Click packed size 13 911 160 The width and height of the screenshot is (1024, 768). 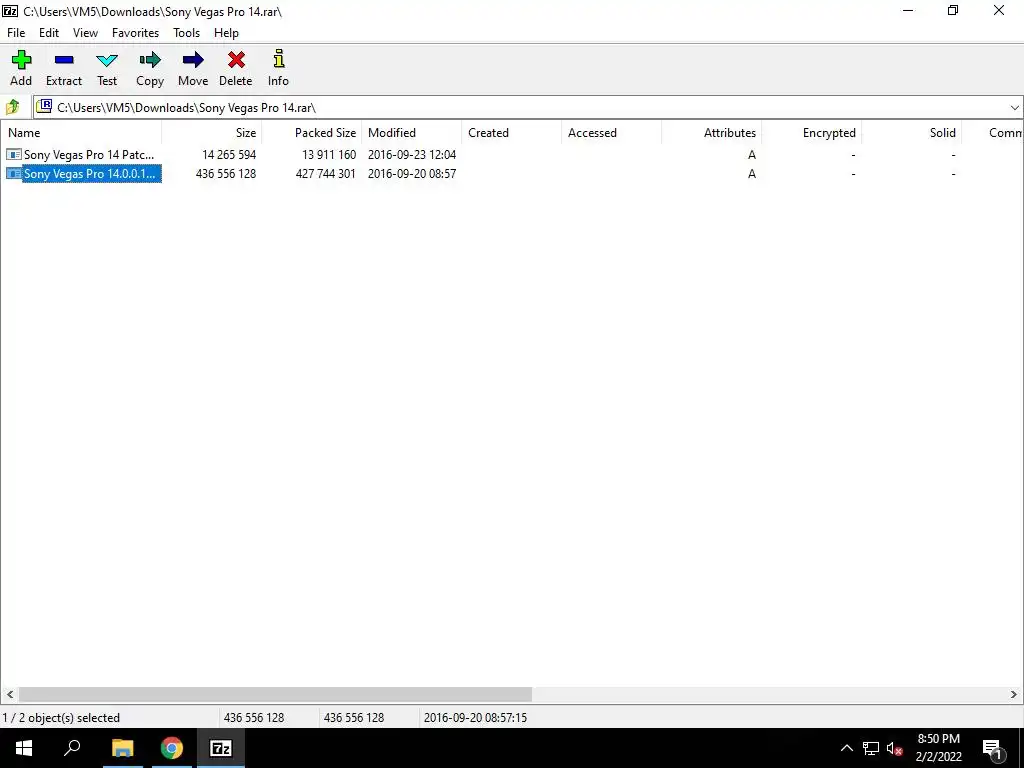coord(329,155)
